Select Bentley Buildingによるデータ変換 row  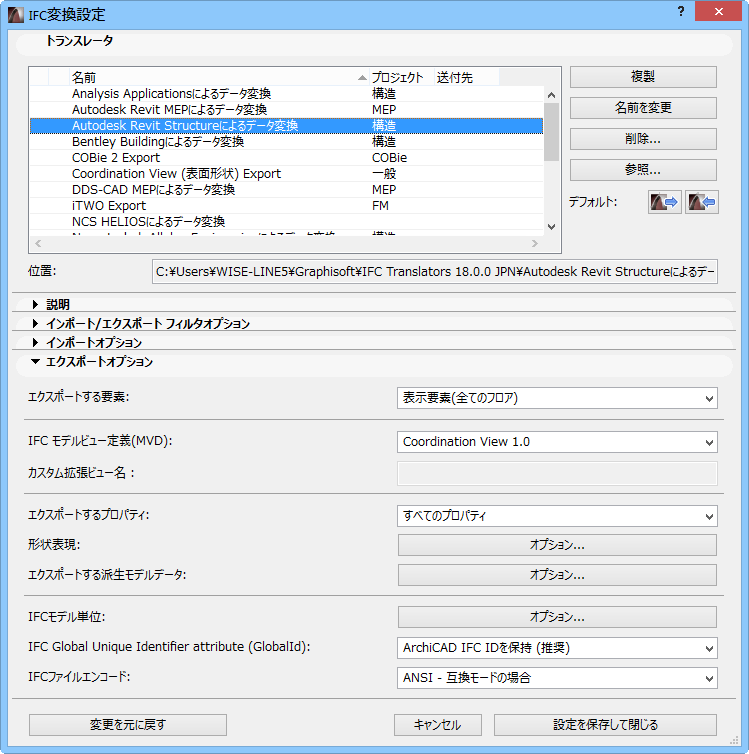(x=287, y=142)
